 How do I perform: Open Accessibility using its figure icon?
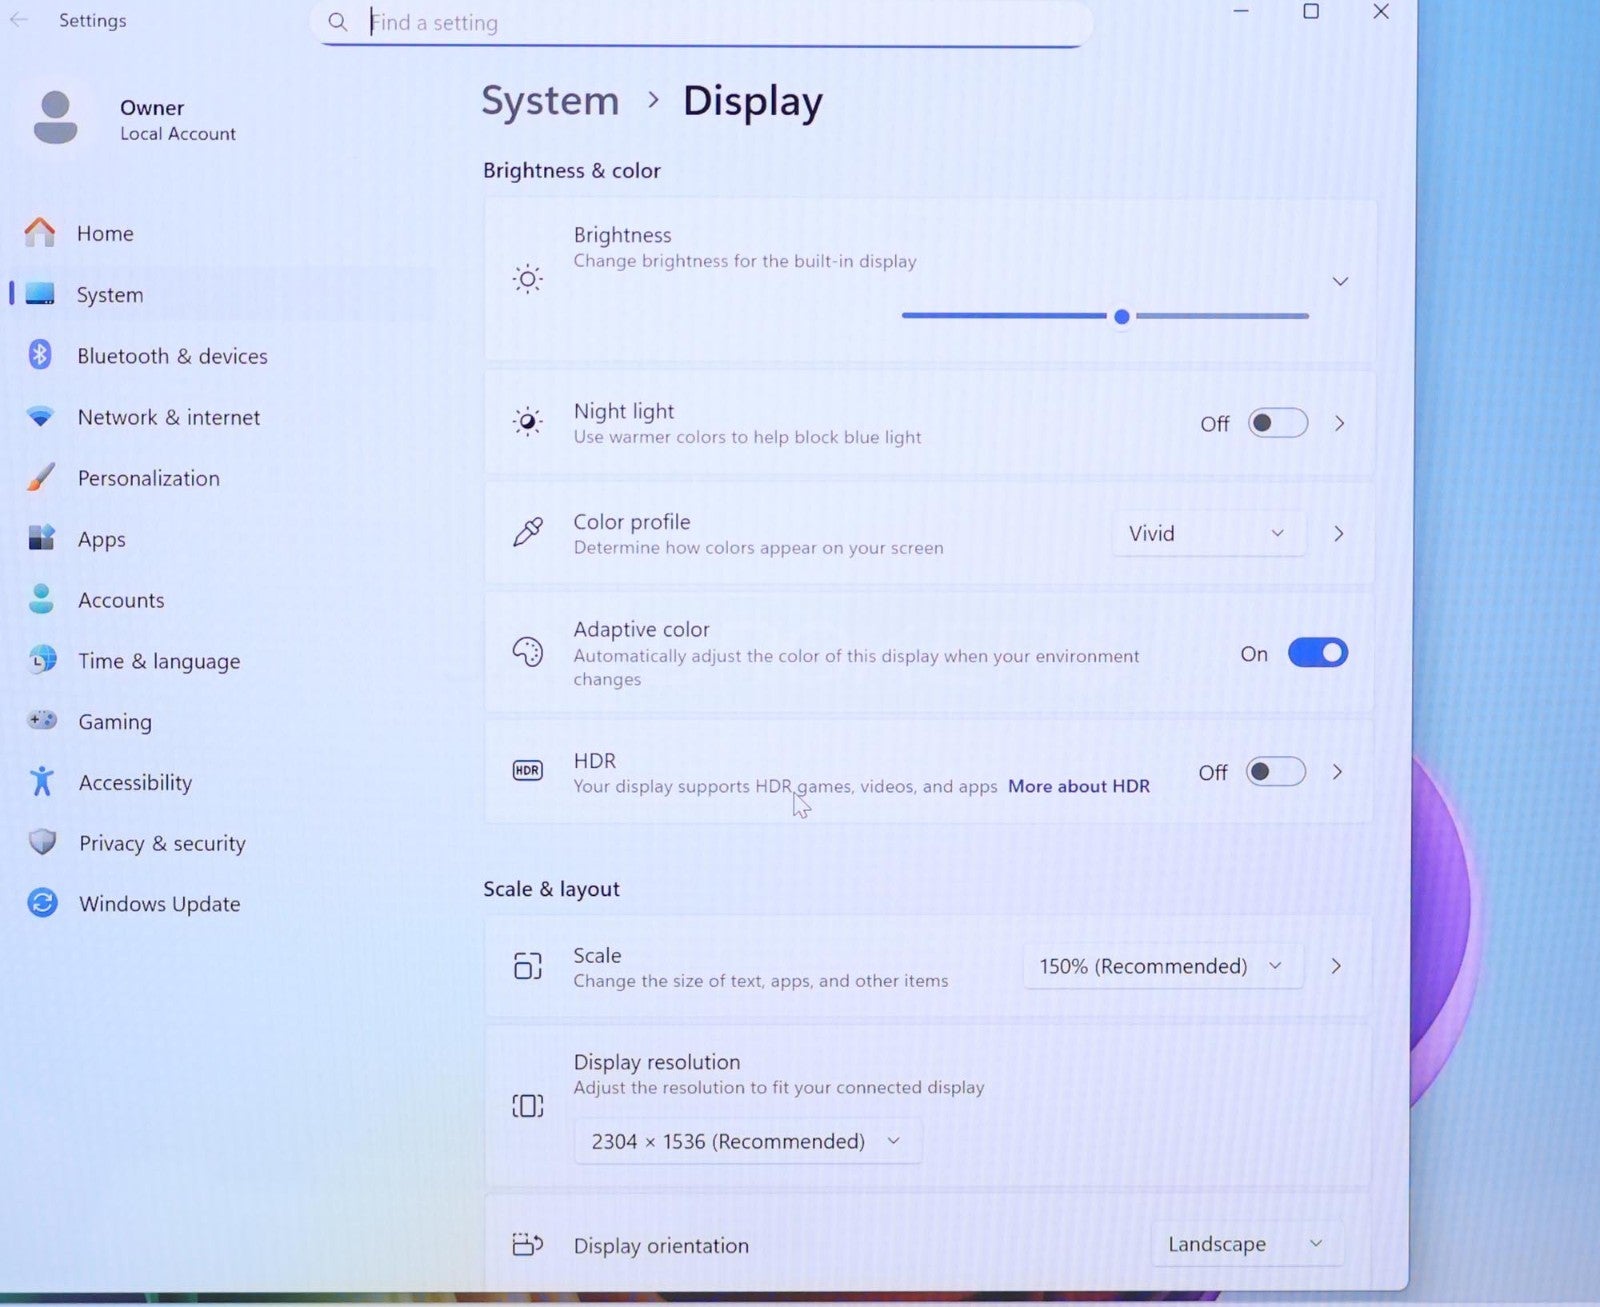[x=41, y=782]
